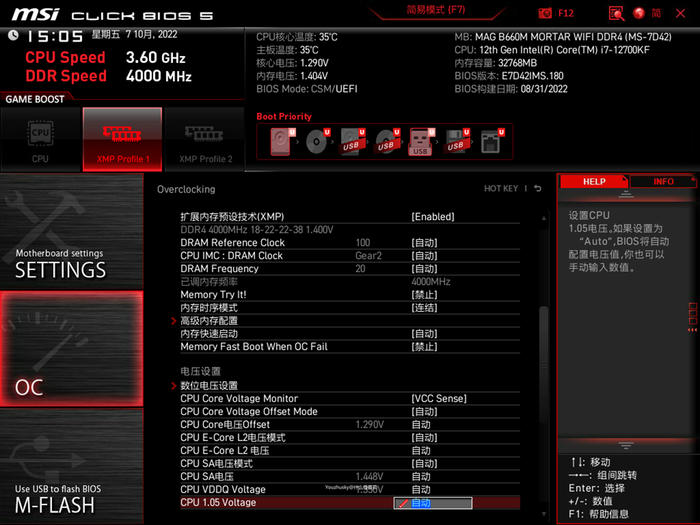Click the scroll-down arrow of settings list
This screenshot has width=700, height=525.
(544, 515)
